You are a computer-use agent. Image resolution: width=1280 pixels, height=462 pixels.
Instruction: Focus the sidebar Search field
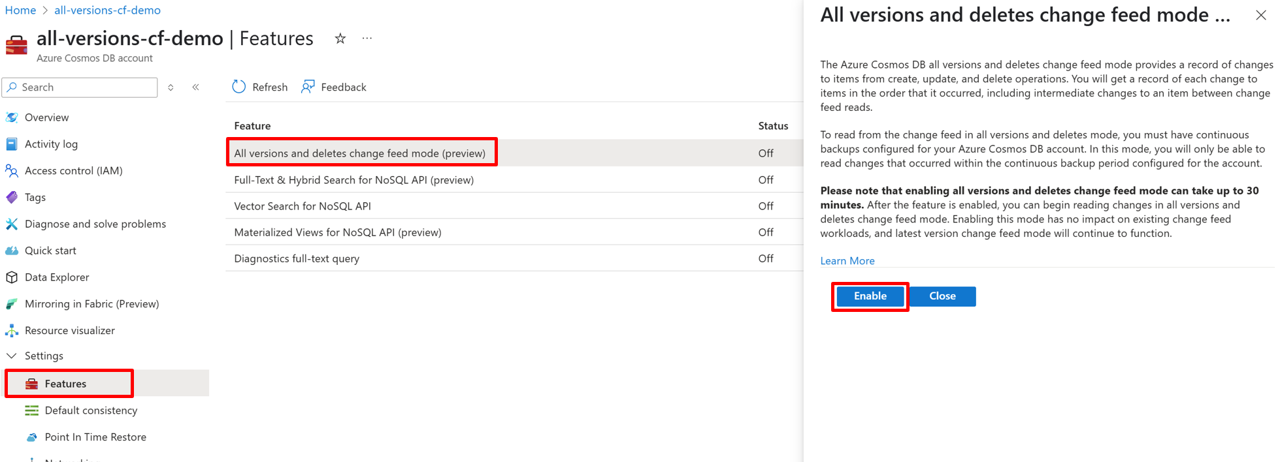click(x=80, y=88)
